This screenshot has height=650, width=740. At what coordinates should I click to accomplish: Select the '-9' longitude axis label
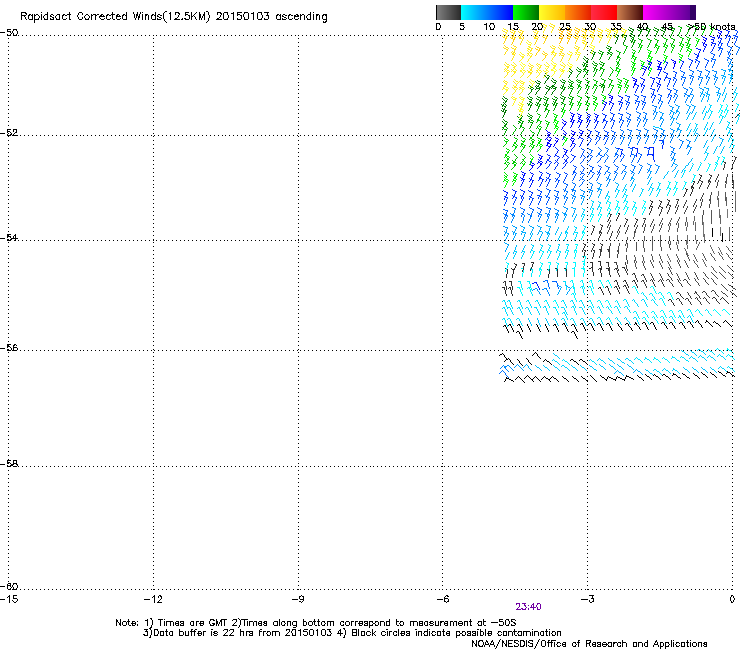tap(298, 599)
